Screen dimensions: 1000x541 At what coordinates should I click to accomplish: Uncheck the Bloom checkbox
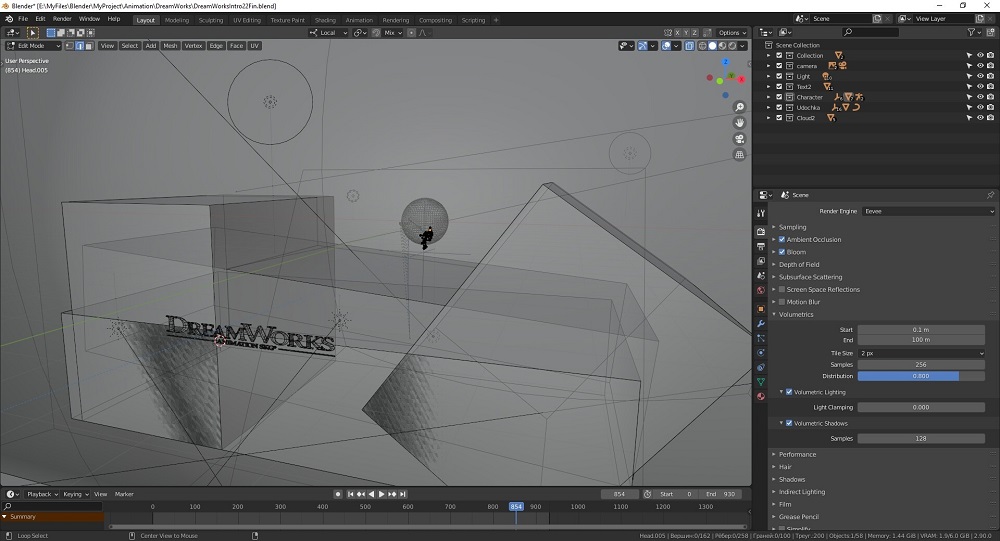pyautogui.click(x=782, y=252)
